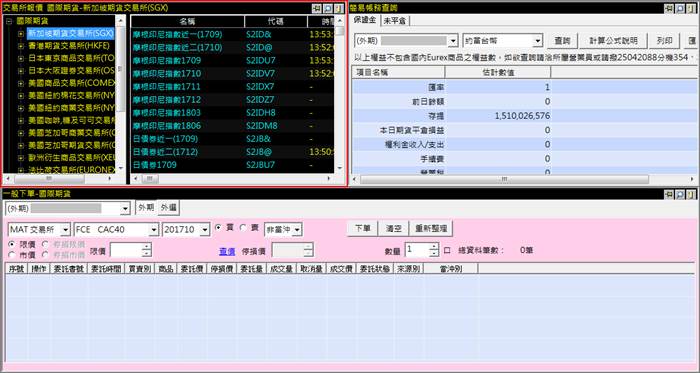700x373 pixels.
Task: Open the 201710 contract month dropdown
Action: (x=205, y=230)
